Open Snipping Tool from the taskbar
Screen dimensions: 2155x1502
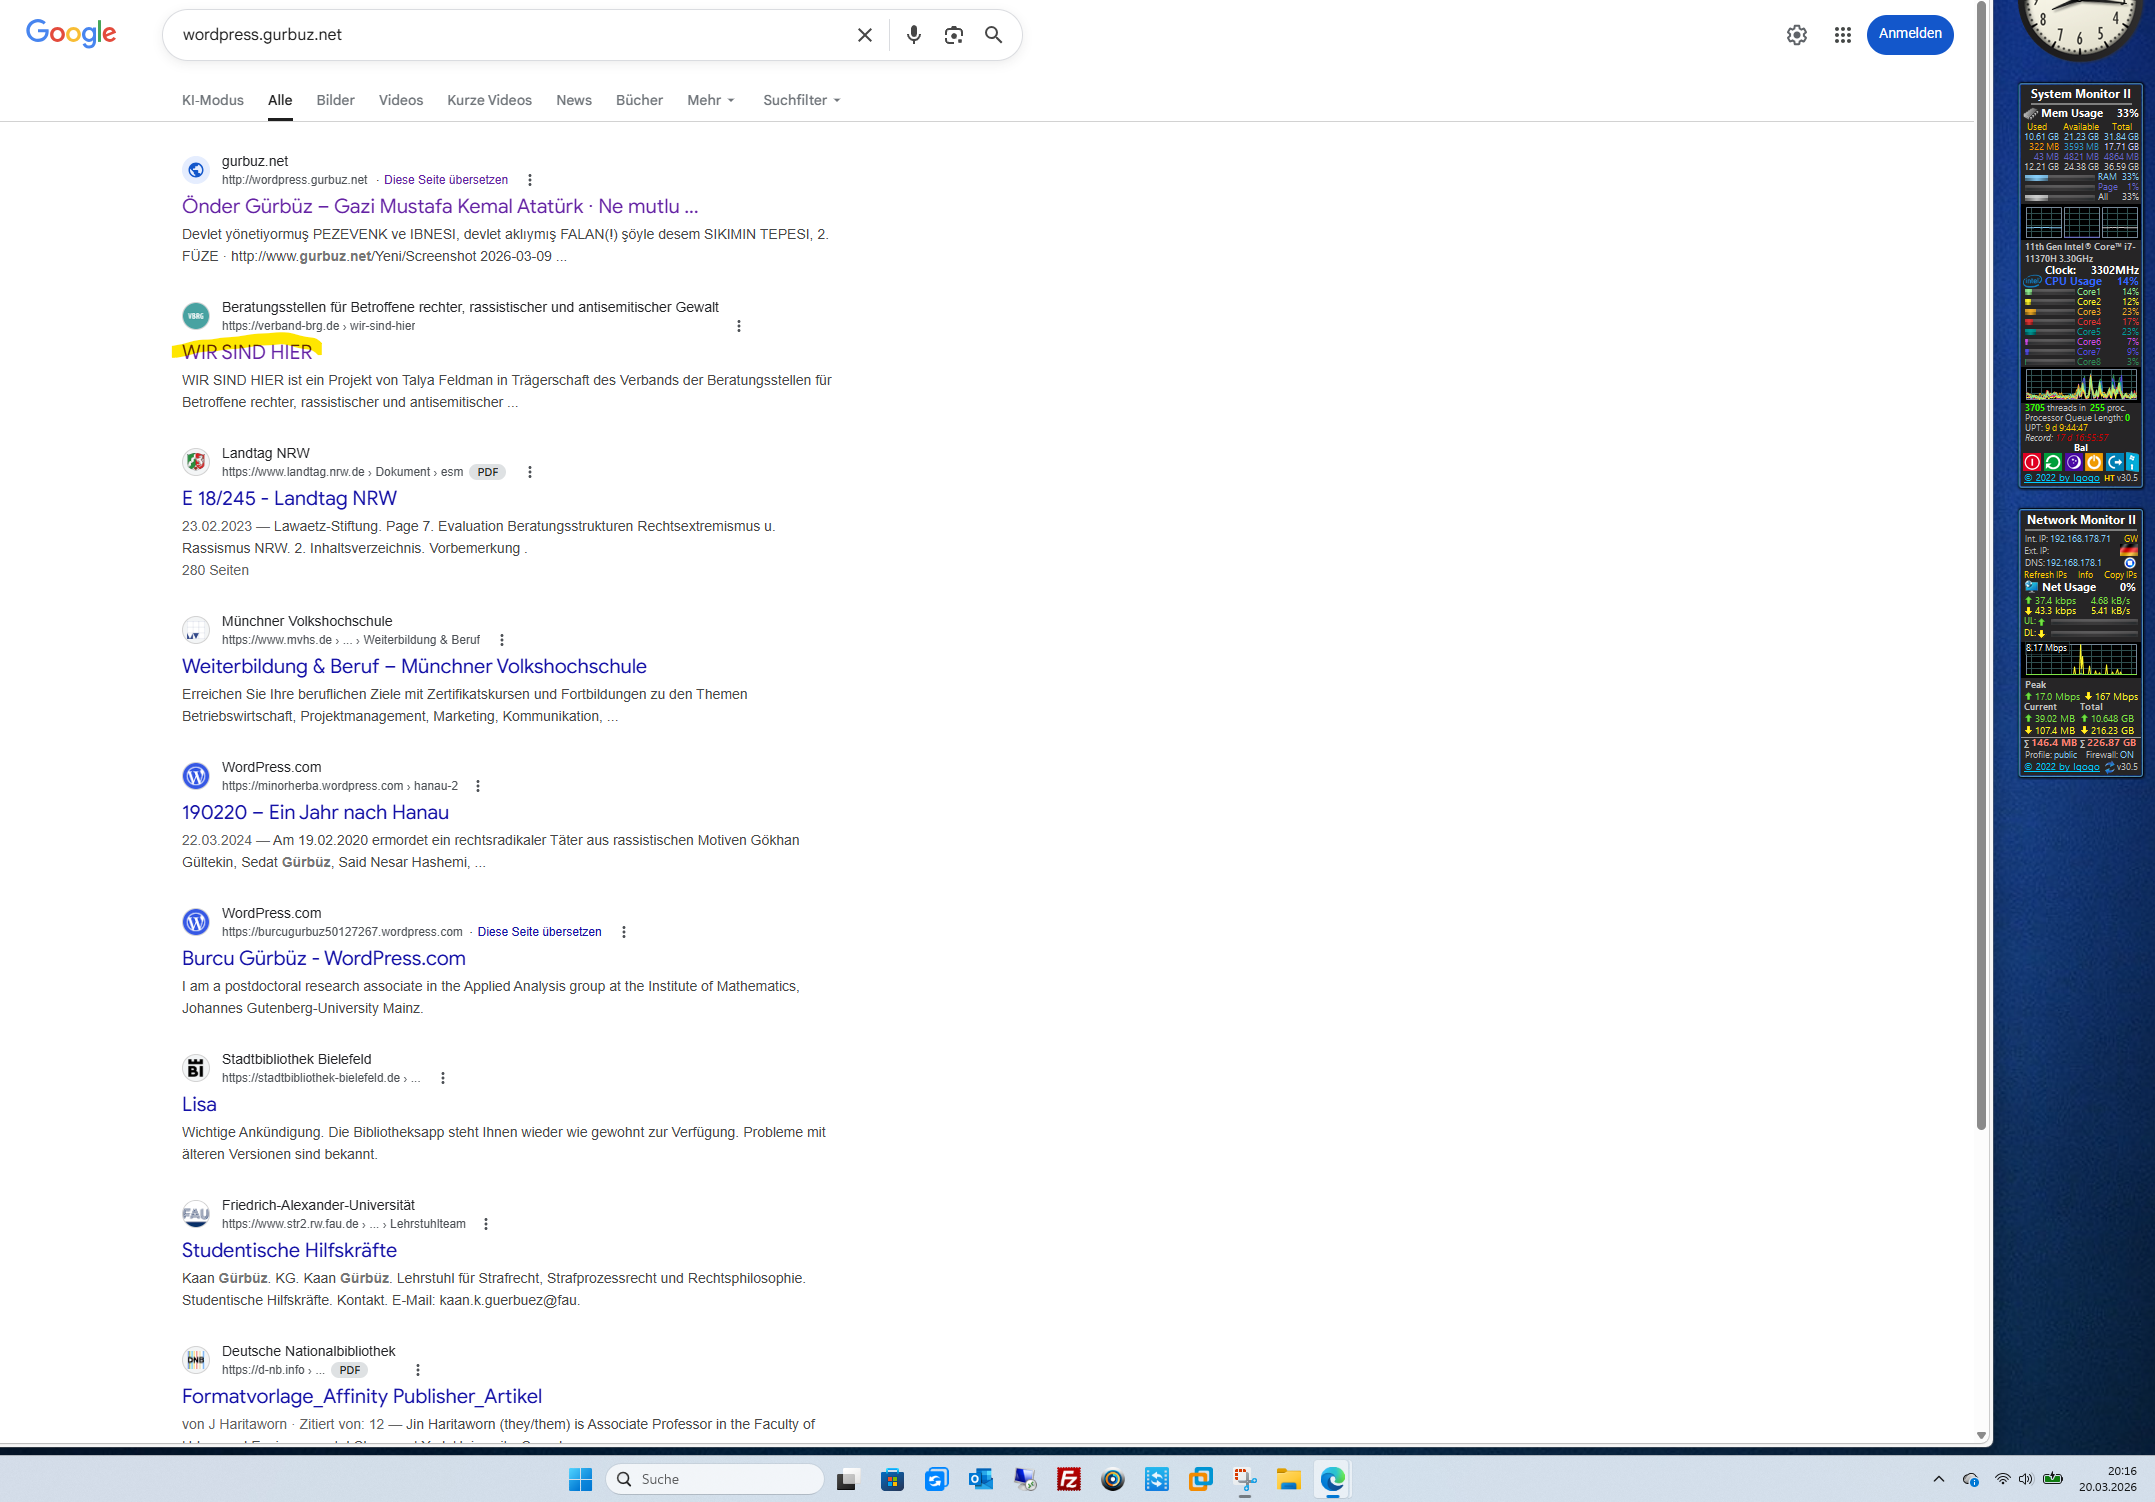pyautogui.click(x=1244, y=1479)
